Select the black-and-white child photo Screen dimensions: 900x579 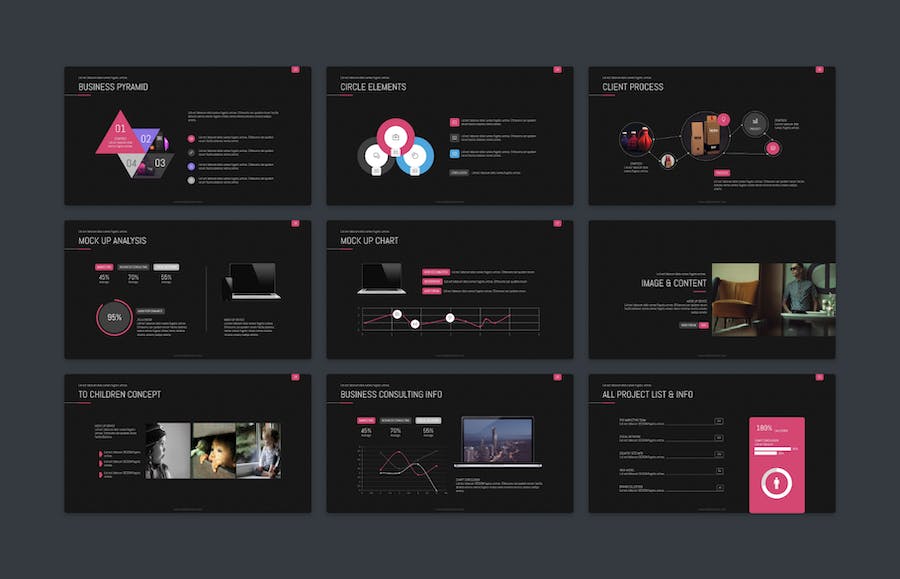click(x=168, y=450)
